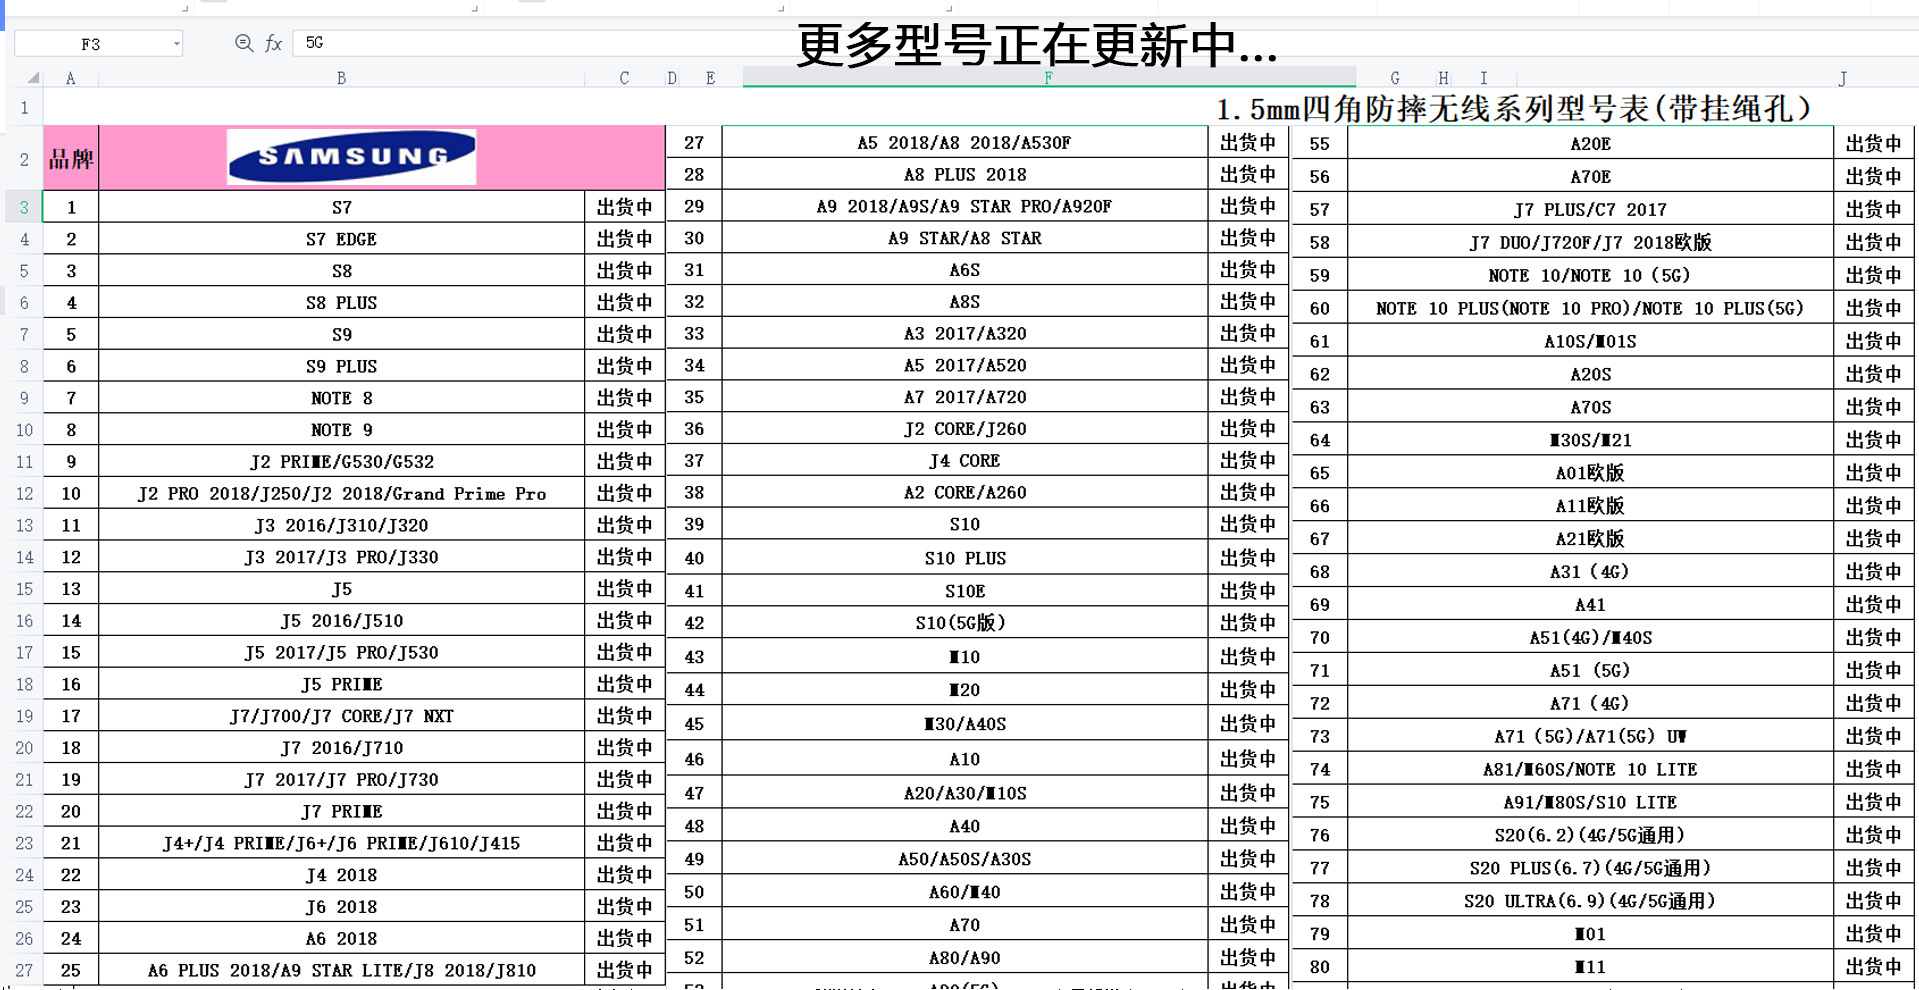Viewport: 1919px width, 990px height.
Task: Expand the Name Box dropdown arrow
Action: point(176,43)
